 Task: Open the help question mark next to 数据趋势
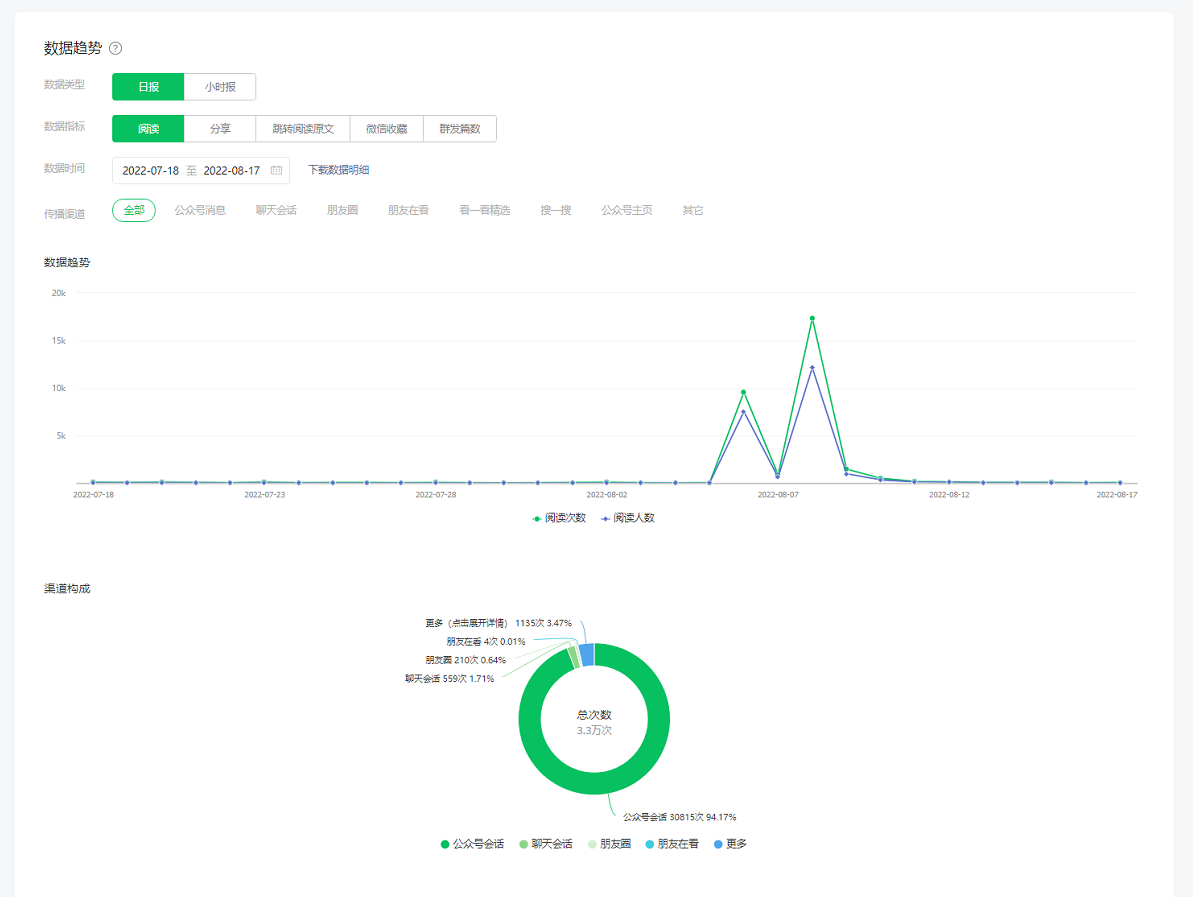tap(116, 49)
